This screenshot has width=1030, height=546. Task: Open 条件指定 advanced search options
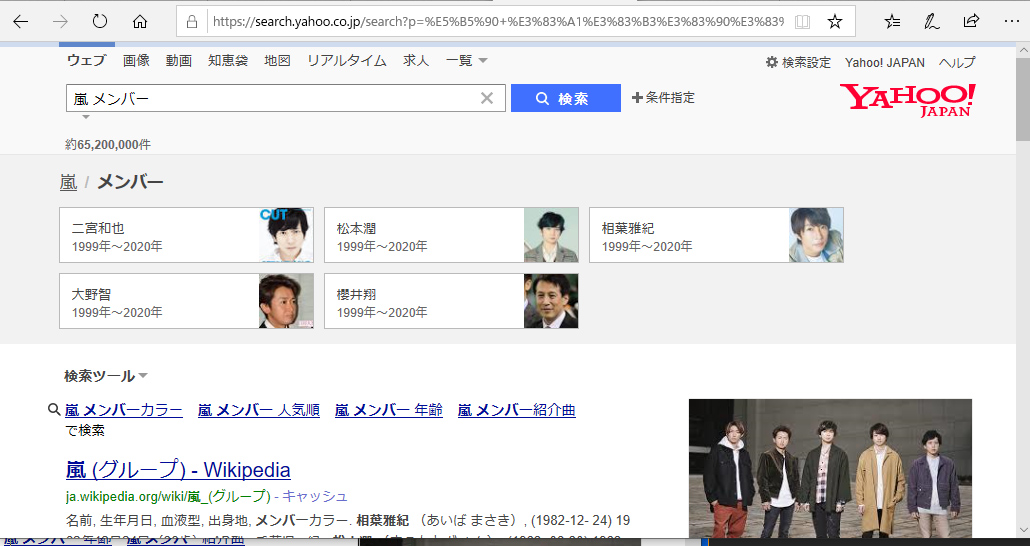(x=663, y=97)
